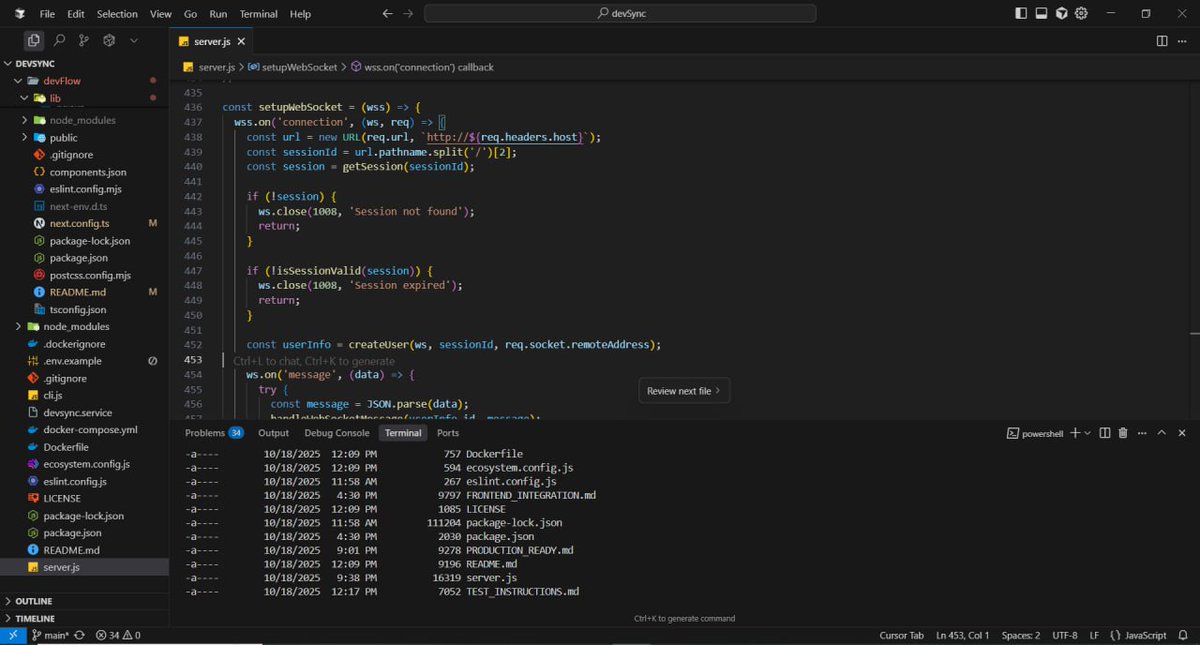
Task: Open the Run menu
Action: pyautogui.click(x=218, y=14)
